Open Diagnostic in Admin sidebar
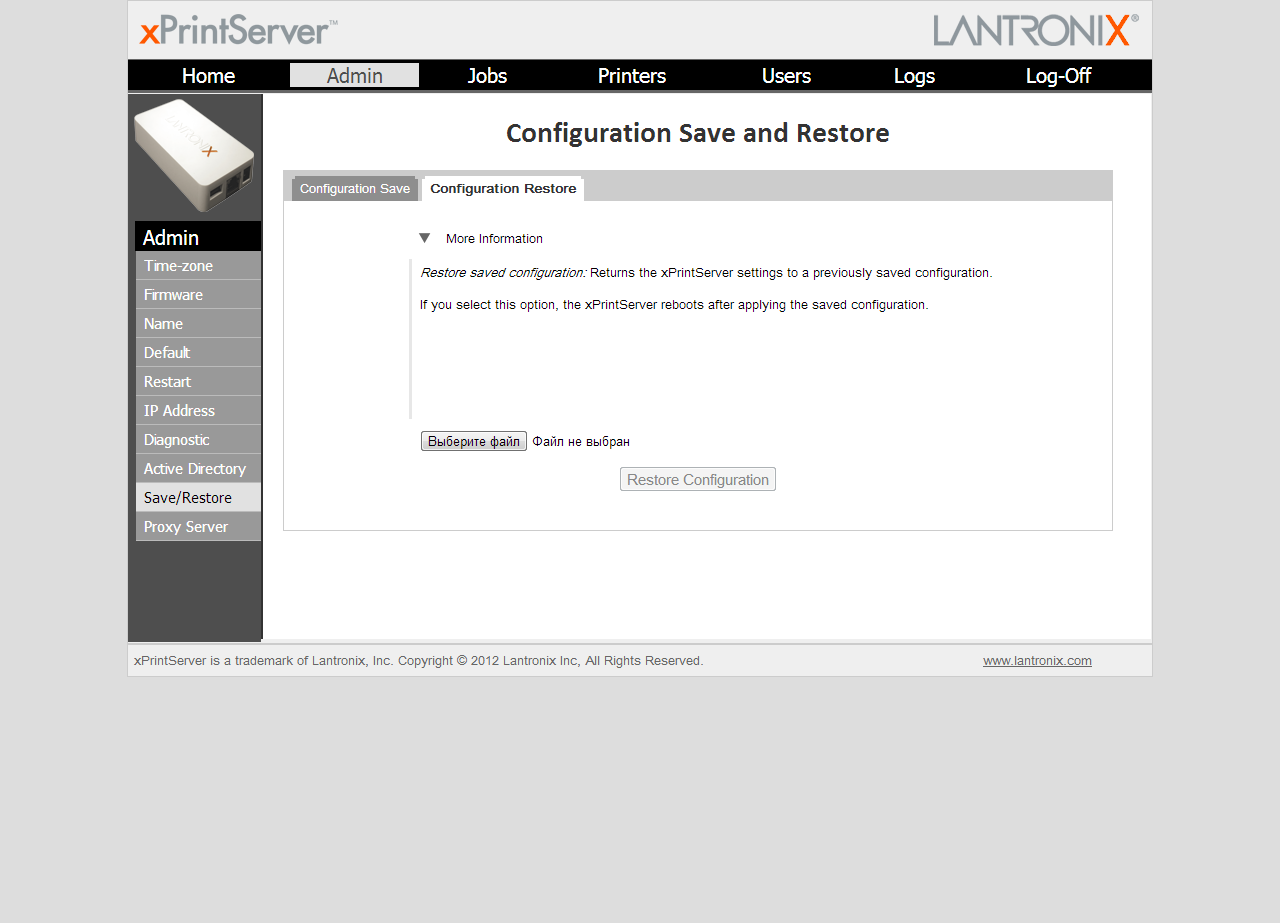 (198, 440)
